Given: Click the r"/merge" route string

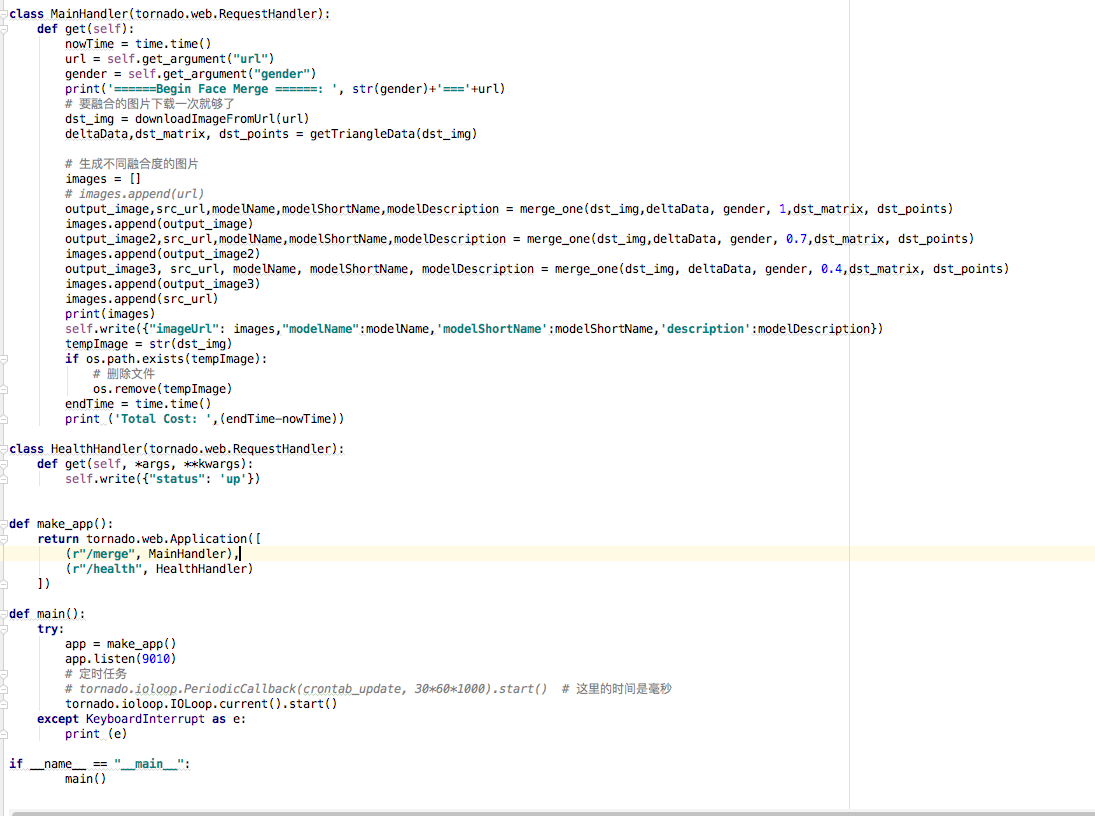Looking at the screenshot, I should pos(103,554).
